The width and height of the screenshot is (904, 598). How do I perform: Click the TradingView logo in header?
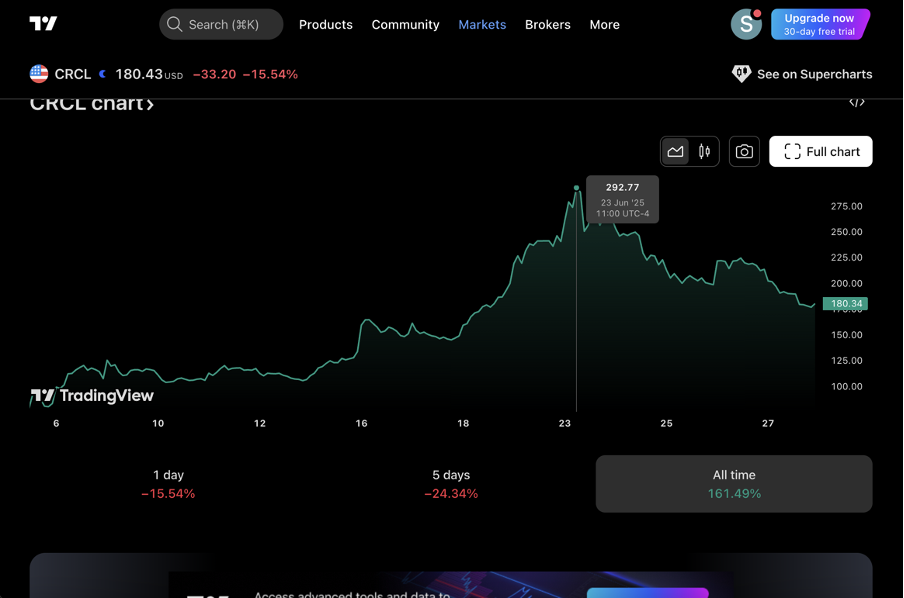(x=43, y=24)
